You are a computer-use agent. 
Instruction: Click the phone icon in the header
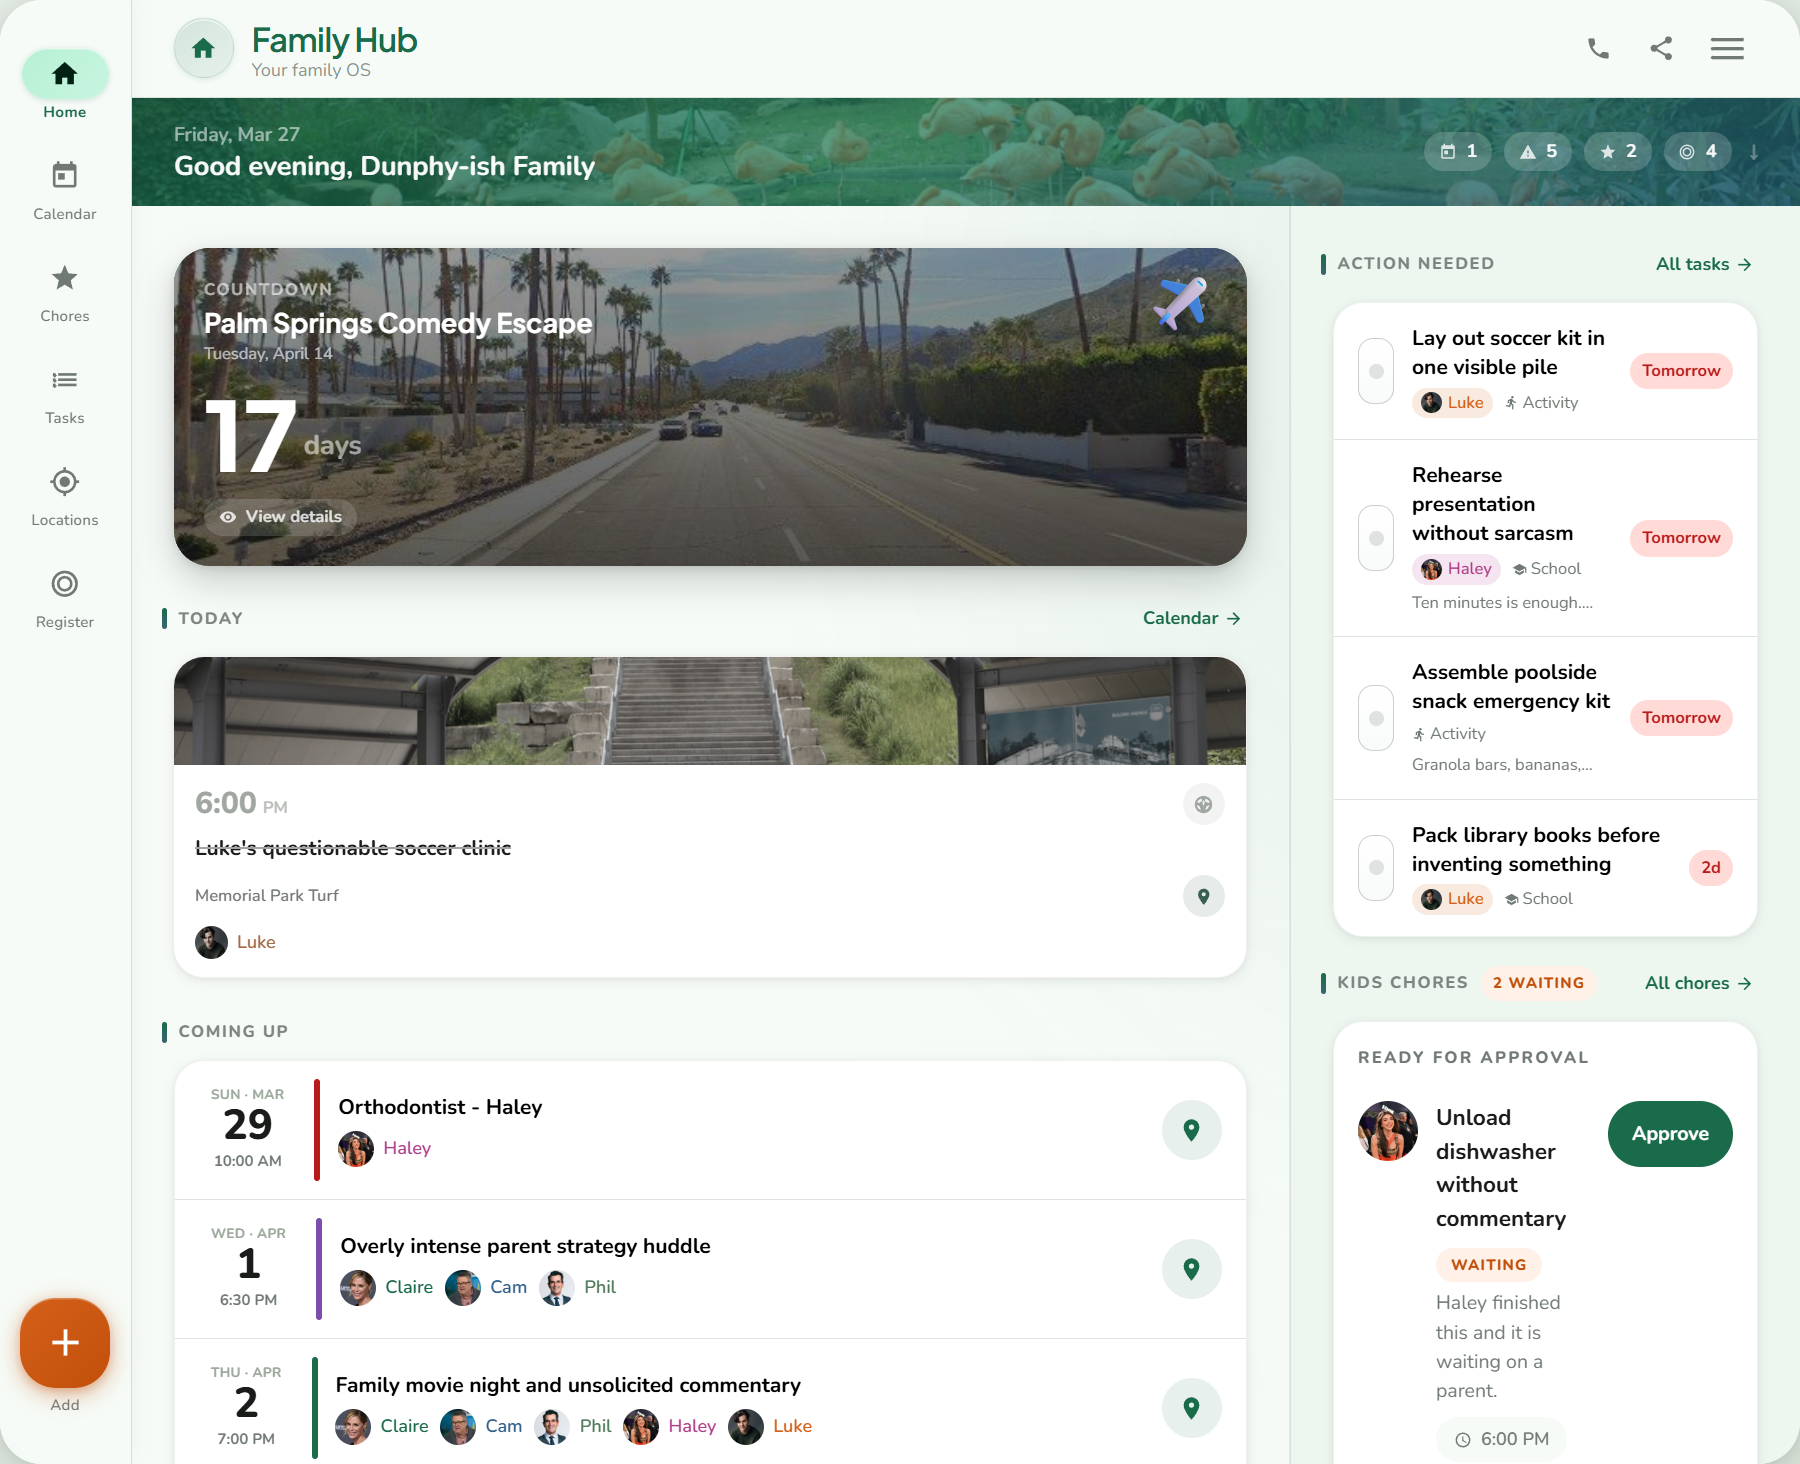click(1597, 48)
